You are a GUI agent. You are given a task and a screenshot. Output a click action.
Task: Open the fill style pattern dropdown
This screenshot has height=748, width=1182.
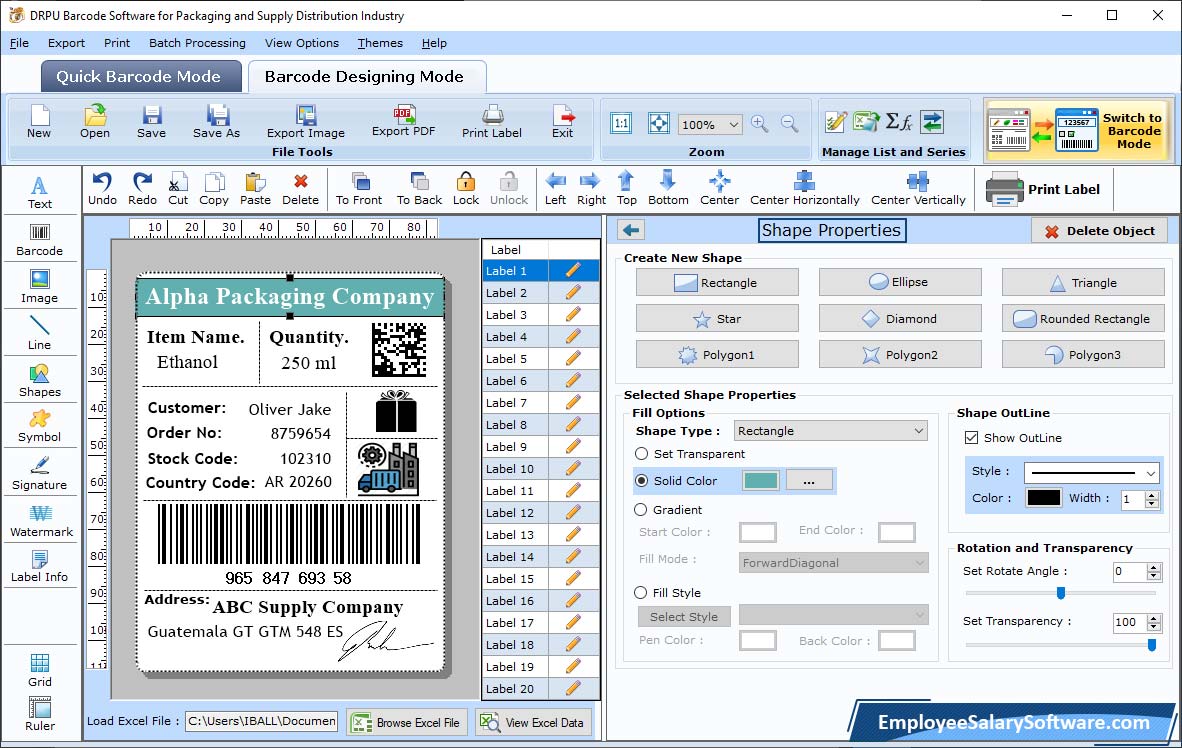[x=833, y=615]
